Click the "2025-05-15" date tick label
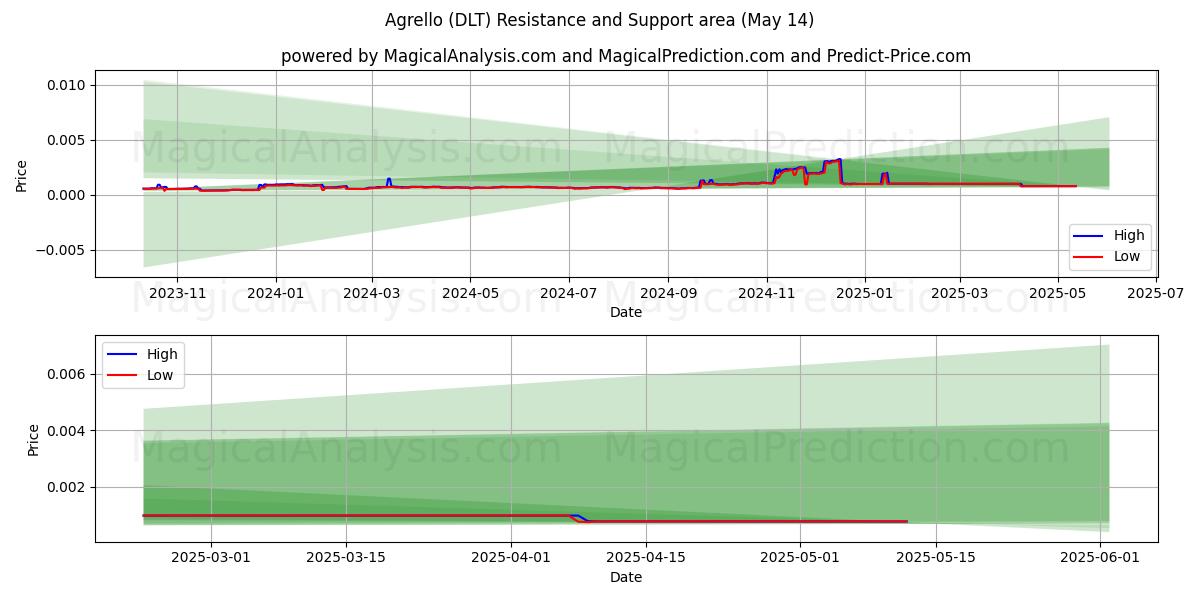The height and width of the screenshot is (600, 1200). click(x=936, y=558)
